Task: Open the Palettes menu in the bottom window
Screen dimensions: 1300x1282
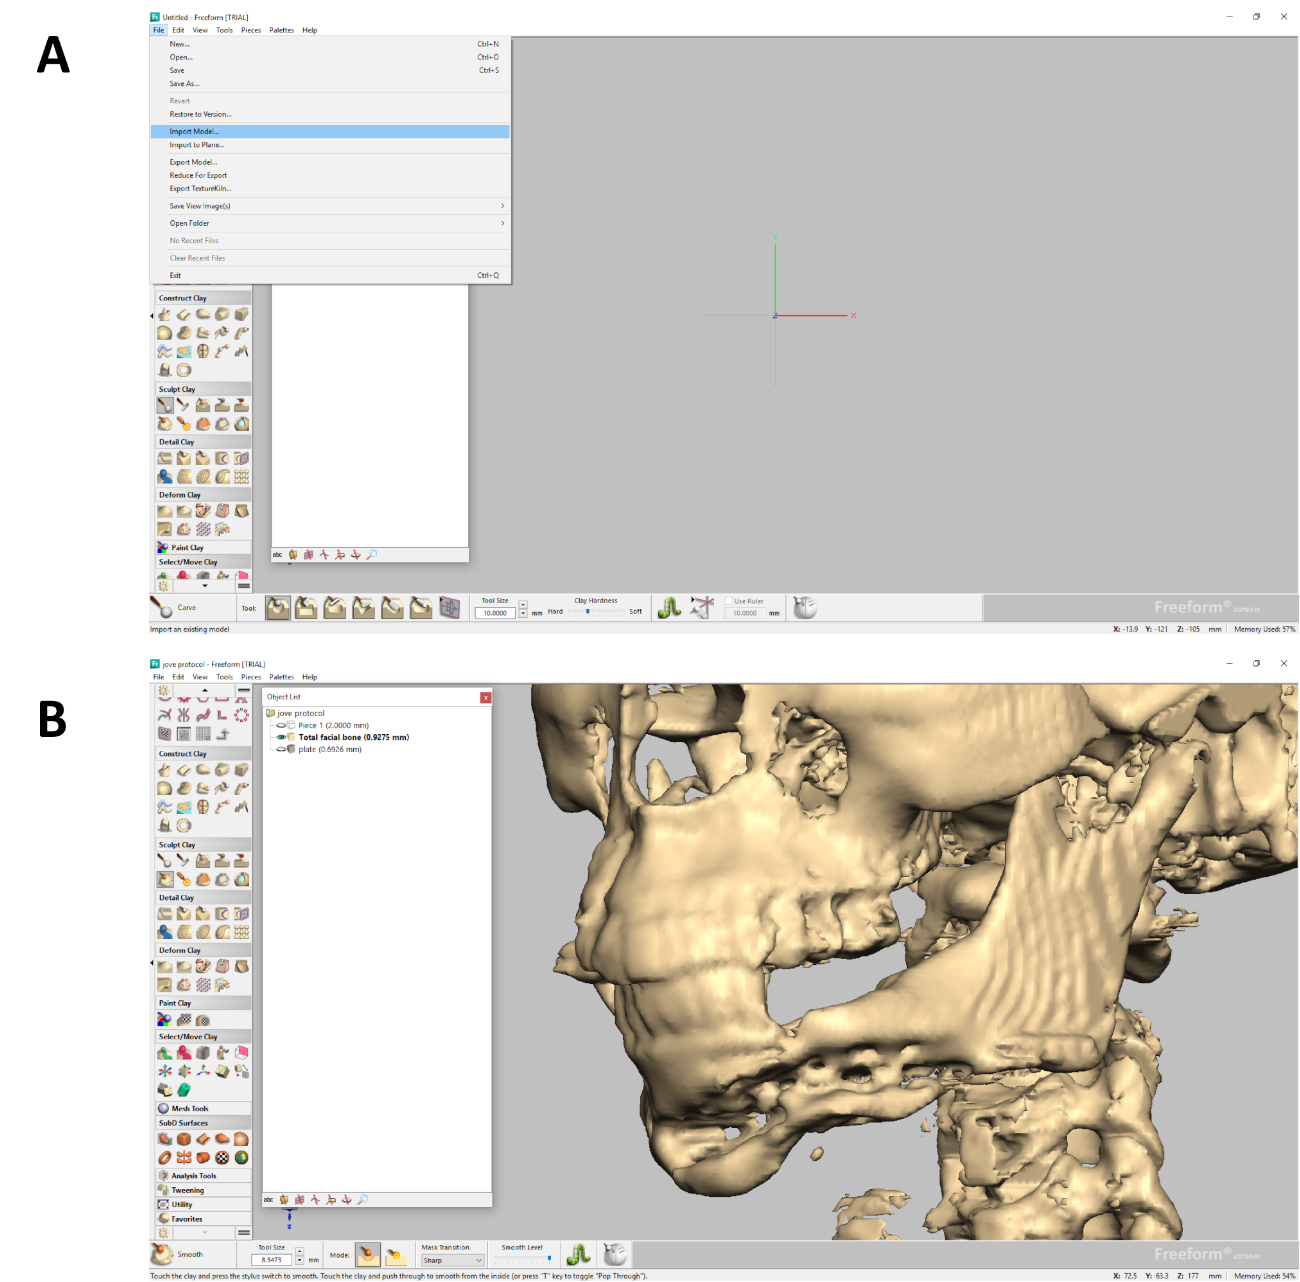Action: (x=282, y=677)
